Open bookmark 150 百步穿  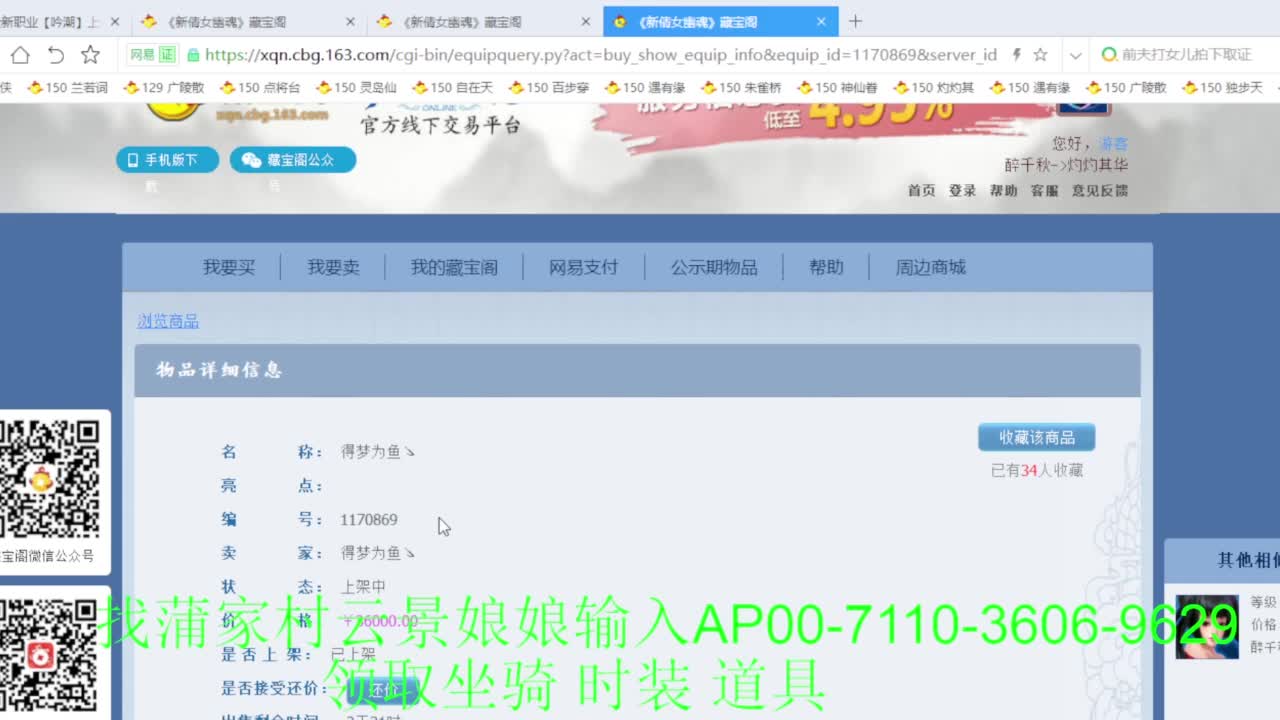tap(549, 88)
